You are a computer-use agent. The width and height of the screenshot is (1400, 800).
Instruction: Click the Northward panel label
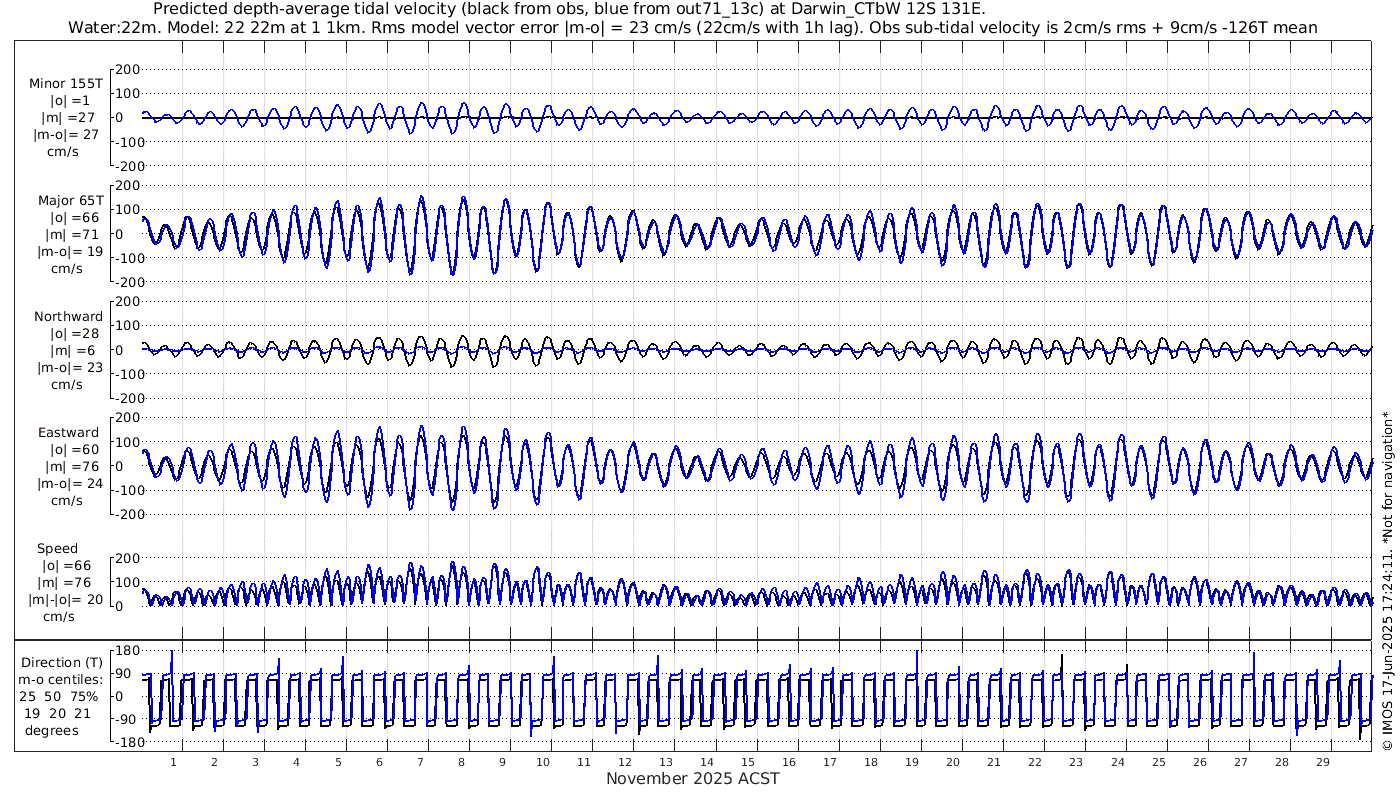pyautogui.click(x=68, y=316)
